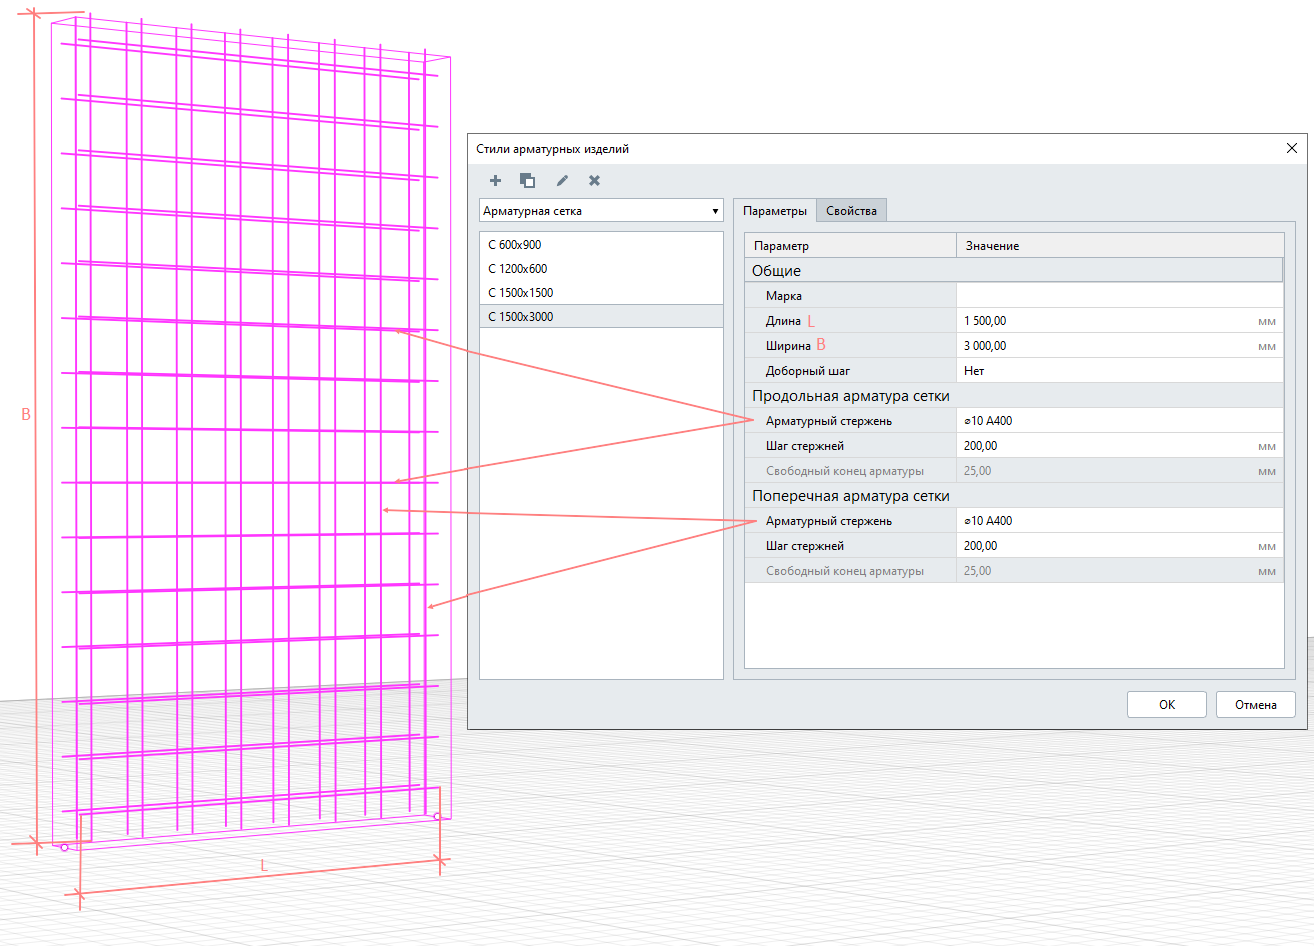This screenshot has width=1314, height=946.
Task: Open the Арматурная сетка dropdown
Action: click(x=601, y=211)
